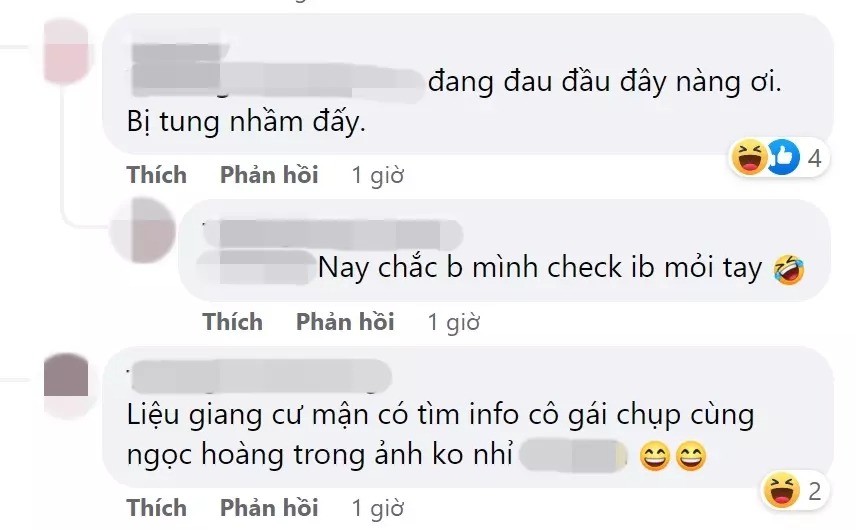Open the "1 giờ" timestamp of the first comment
856x529 pixels.
tap(378, 175)
